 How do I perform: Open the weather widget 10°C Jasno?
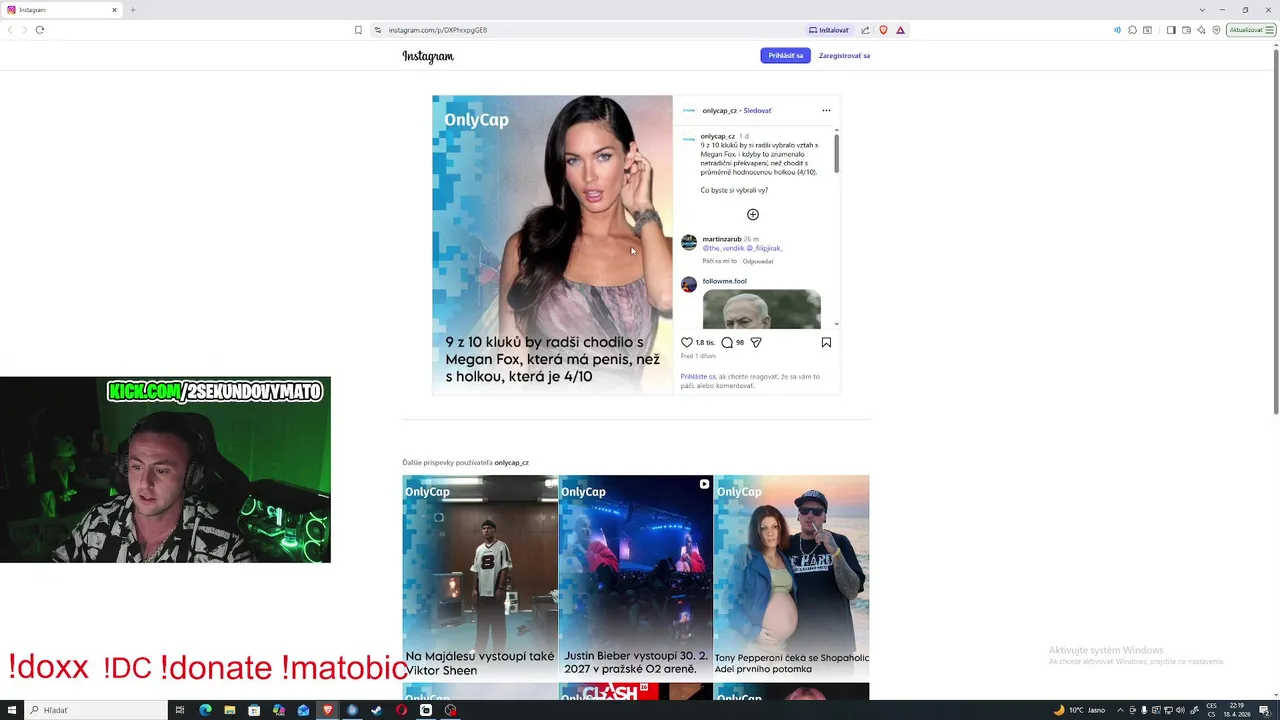pyautogui.click(x=1080, y=710)
